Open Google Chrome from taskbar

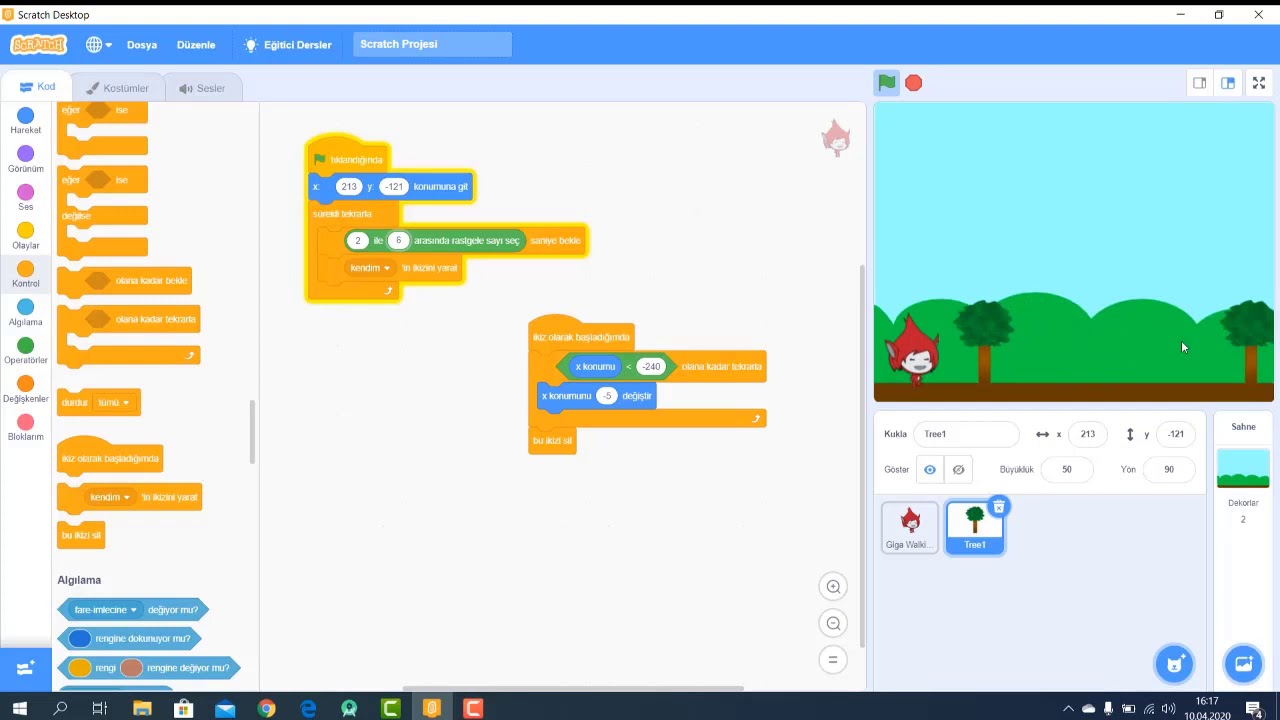tap(266, 708)
